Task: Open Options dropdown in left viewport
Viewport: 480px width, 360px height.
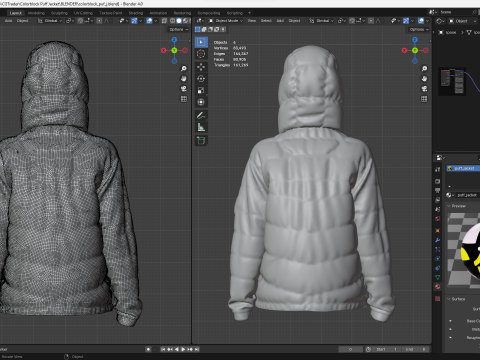Action: pos(179,29)
